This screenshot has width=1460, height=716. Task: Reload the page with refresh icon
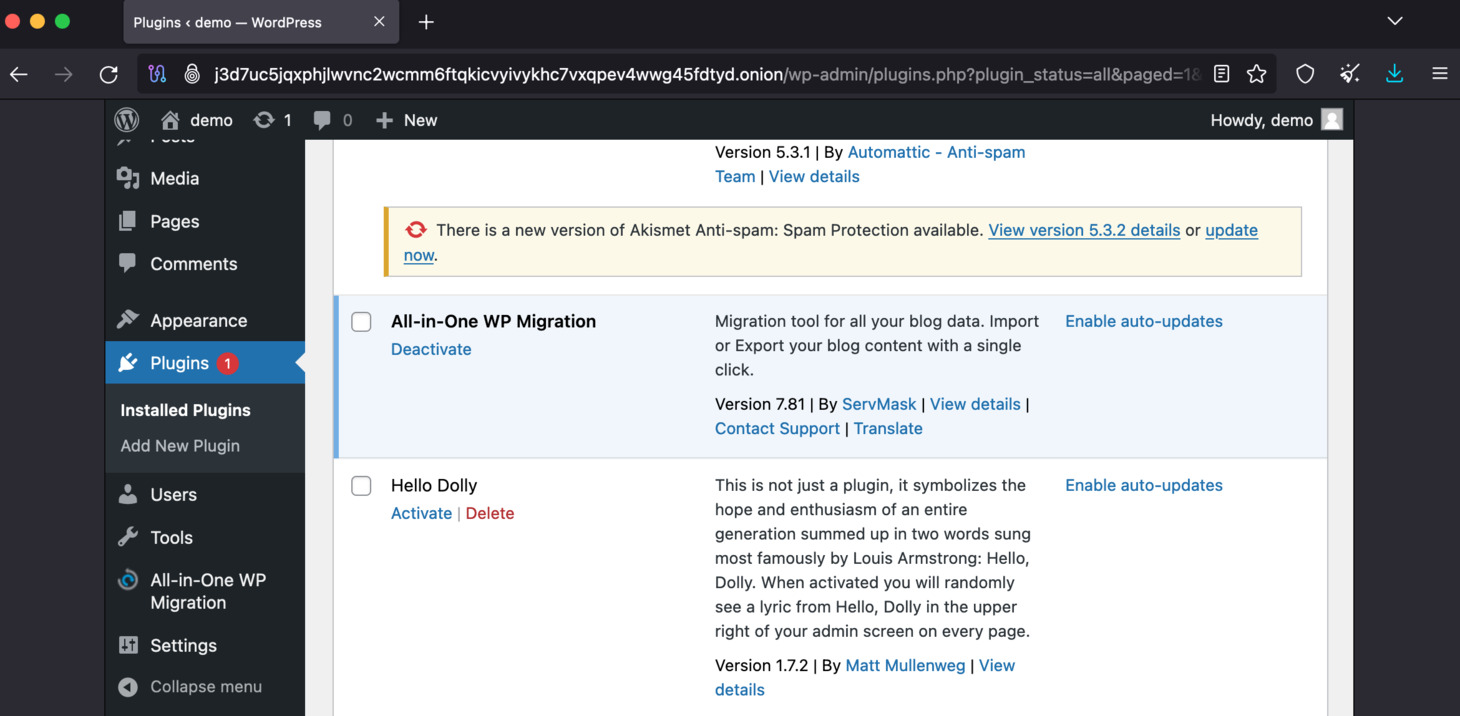109,74
